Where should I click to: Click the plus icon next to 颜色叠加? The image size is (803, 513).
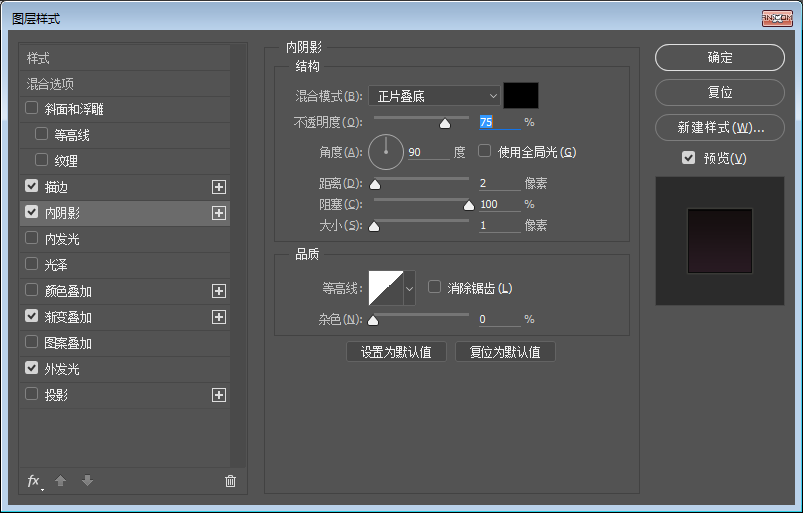point(219,291)
